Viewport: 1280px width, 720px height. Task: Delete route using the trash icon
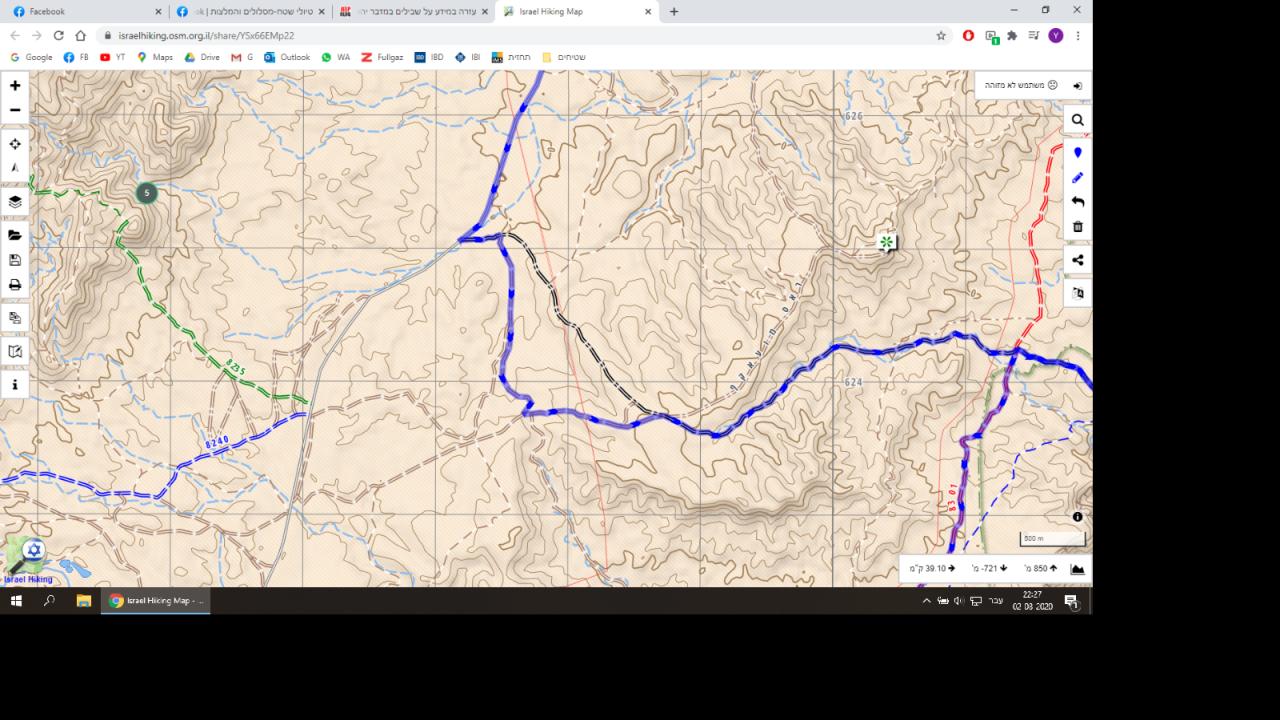(1077, 227)
